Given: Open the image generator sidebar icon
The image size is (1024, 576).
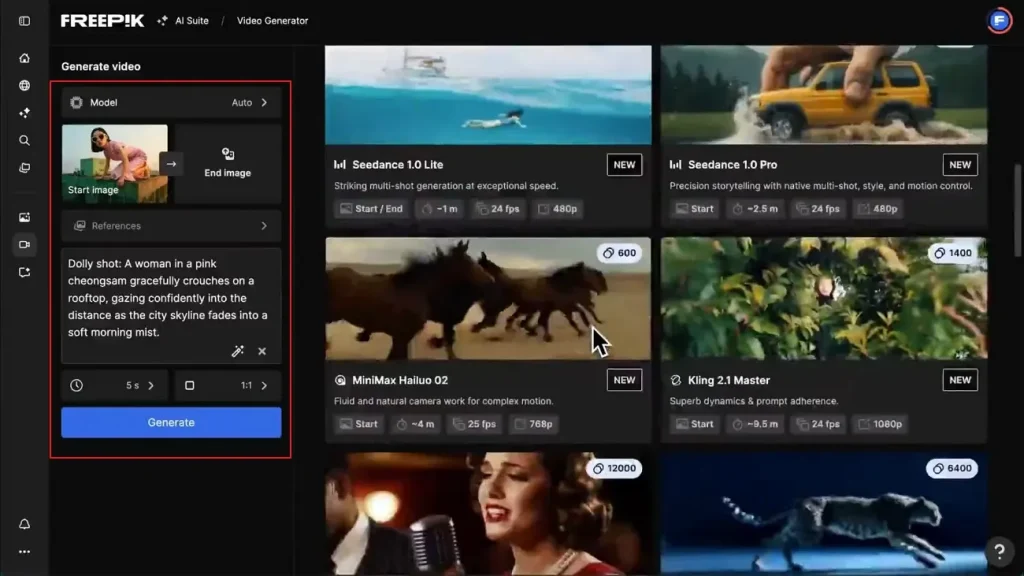Looking at the screenshot, I should (24, 217).
